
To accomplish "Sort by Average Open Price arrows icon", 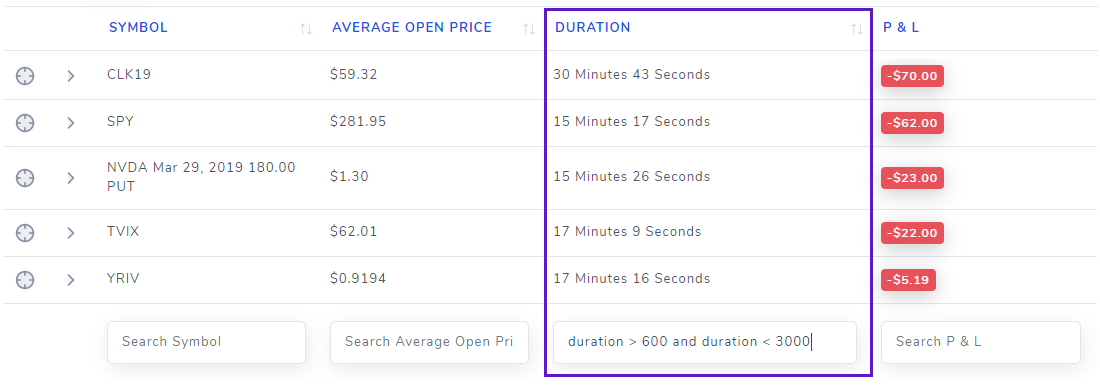I will click(x=529, y=29).
